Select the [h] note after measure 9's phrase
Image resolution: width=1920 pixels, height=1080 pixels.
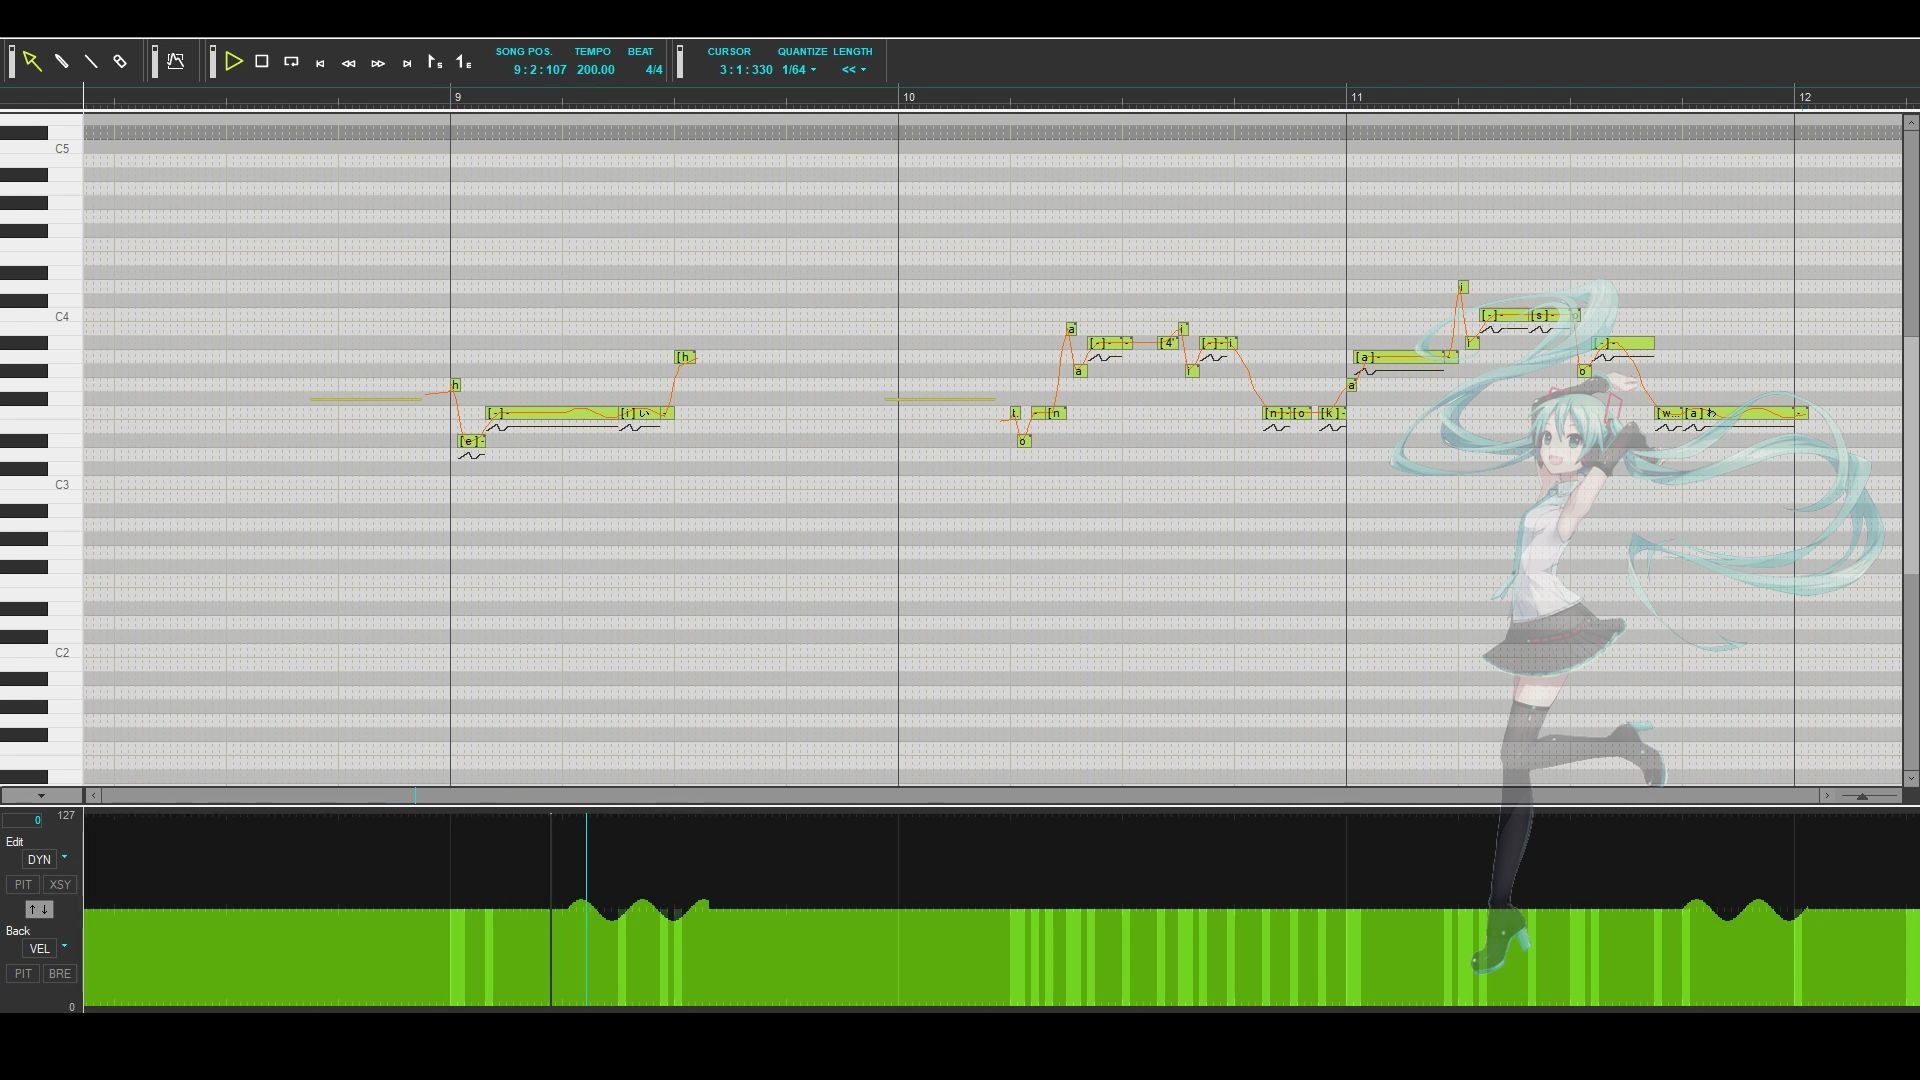point(685,357)
